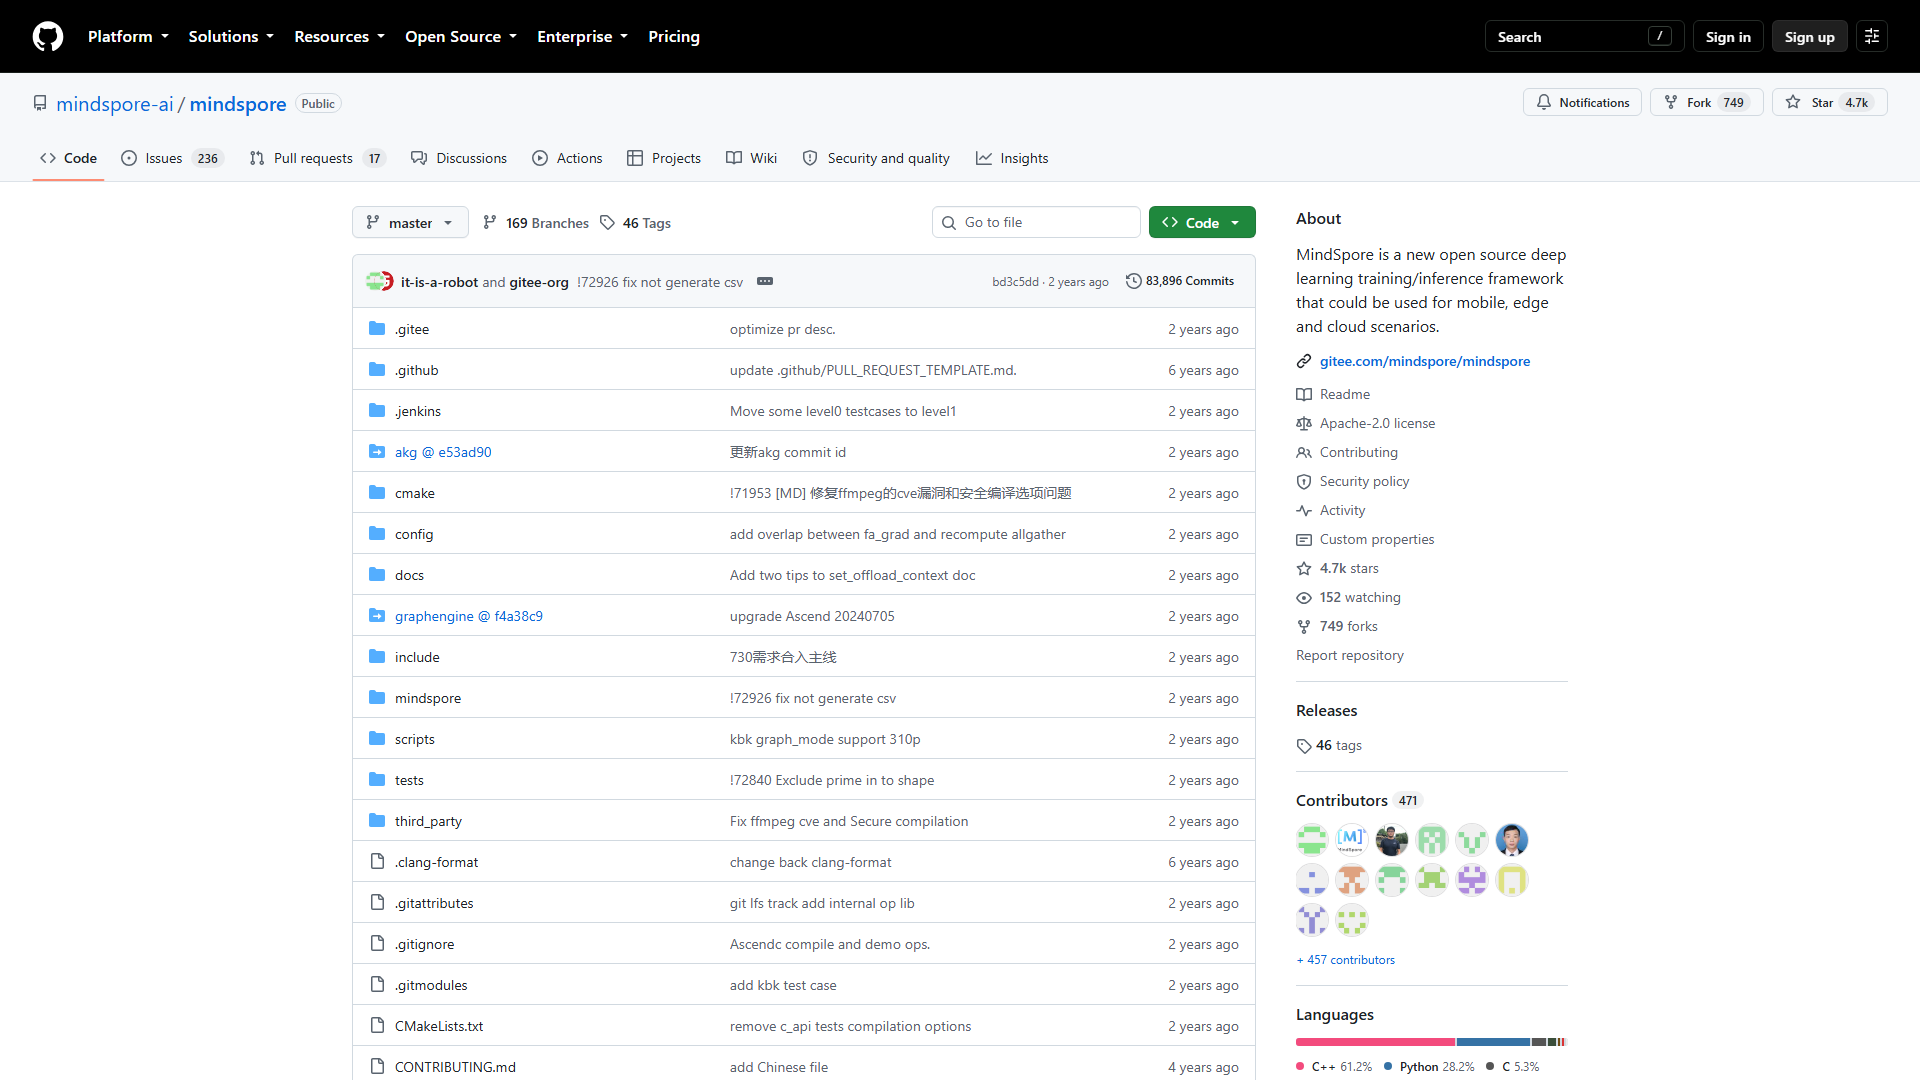
Task: View the + 457 contributors link
Action: click(x=1345, y=960)
